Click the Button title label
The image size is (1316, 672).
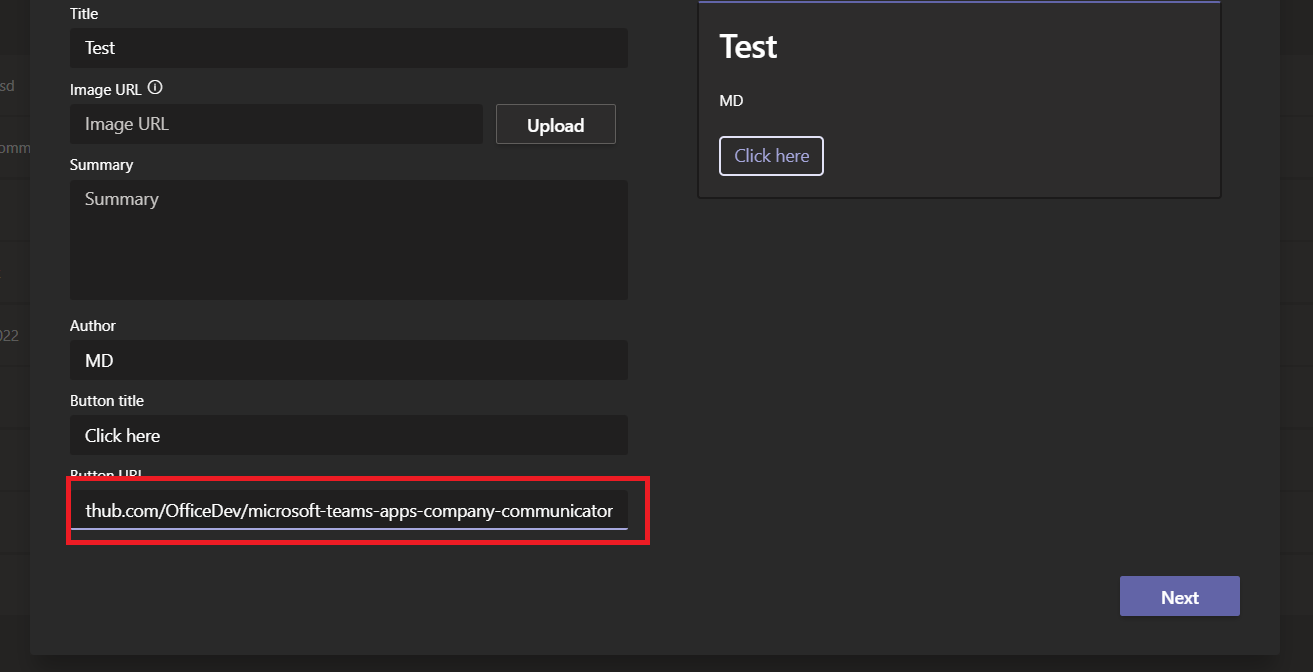[x=107, y=400]
